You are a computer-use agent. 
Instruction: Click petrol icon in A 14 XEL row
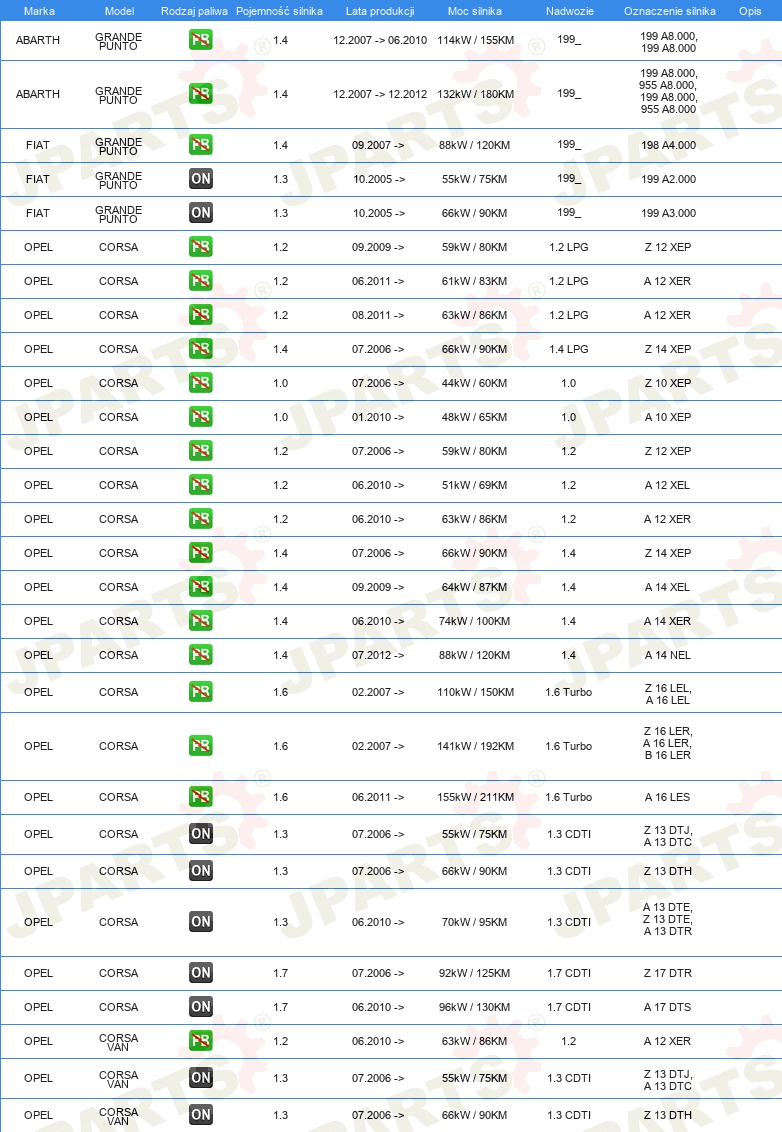point(201,586)
